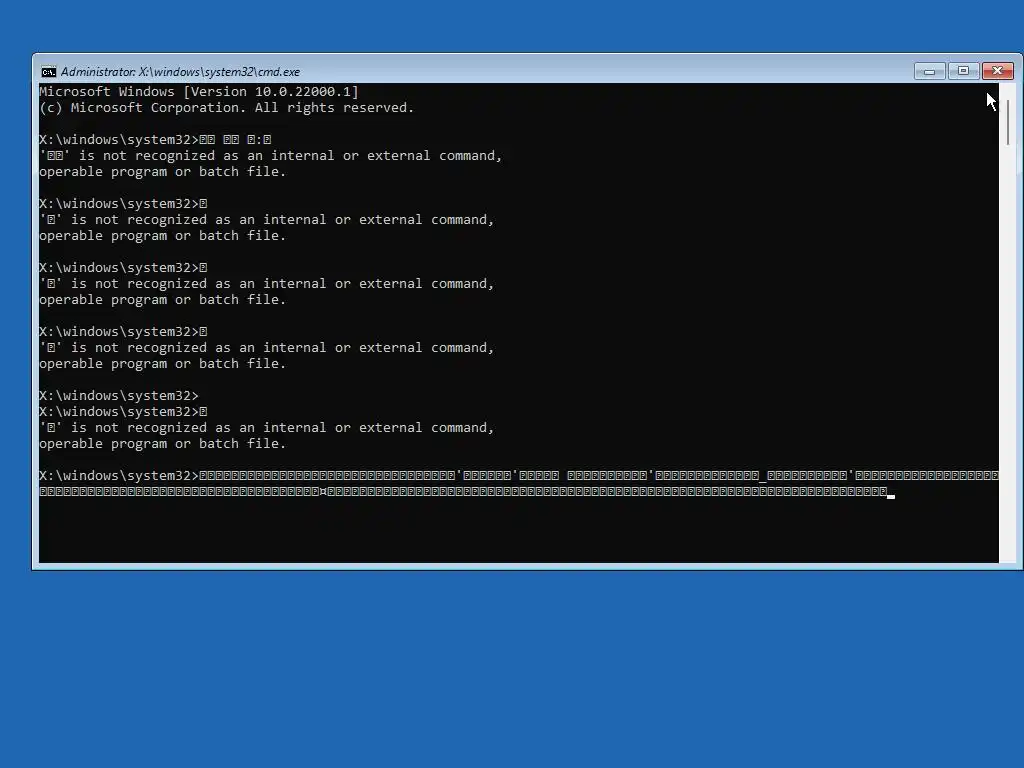This screenshot has height=768, width=1024.
Task: Open the cmd.exe title bar system icon
Action: (48, 72)
